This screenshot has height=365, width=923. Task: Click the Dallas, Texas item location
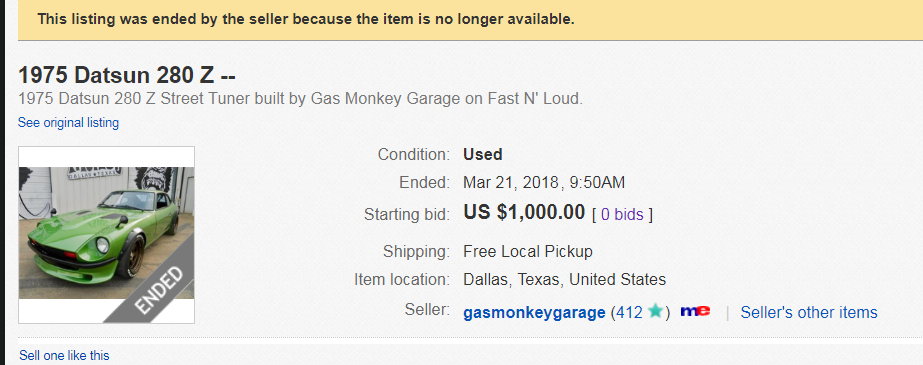(565, 279)
